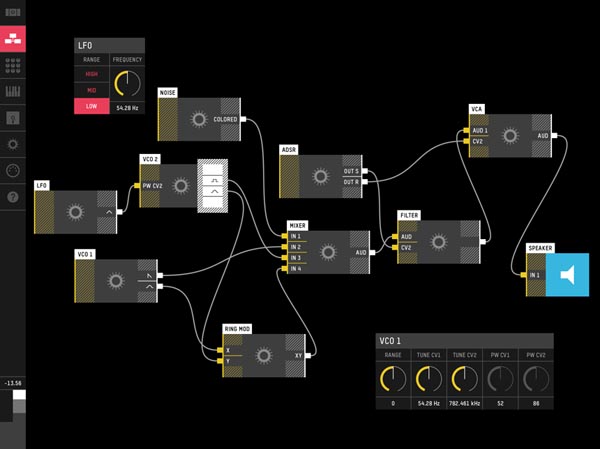This screenshot has height=449, width=600.
Task: Click the FILTER module settings gear
Action: [x=438, y=242]
